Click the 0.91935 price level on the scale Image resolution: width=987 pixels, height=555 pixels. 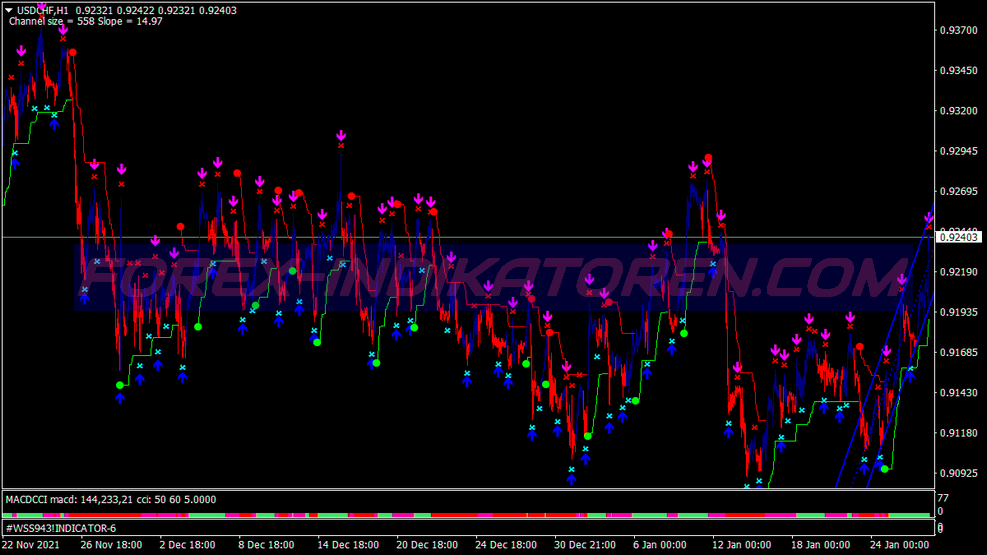pyautogui.click(x=959, y=312)
